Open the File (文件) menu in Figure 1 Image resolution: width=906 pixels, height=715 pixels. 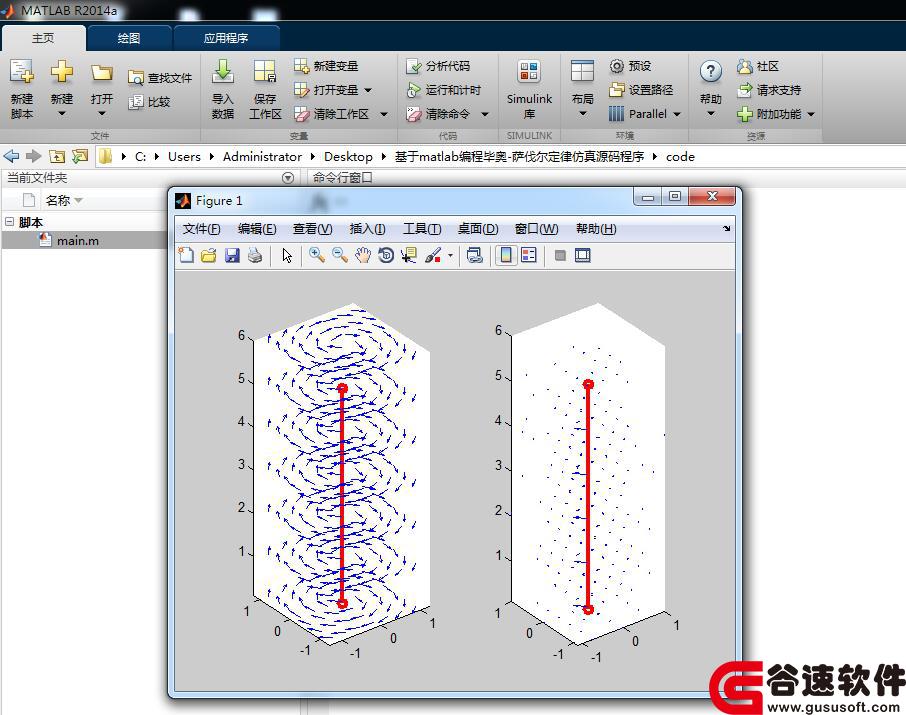pyautogui.click(x=202, y=229)
